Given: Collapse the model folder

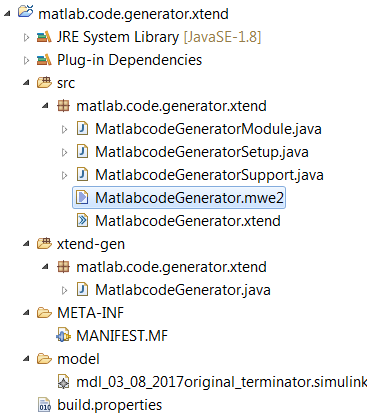Looking at the screenshot, I should [x=27, y=359].
